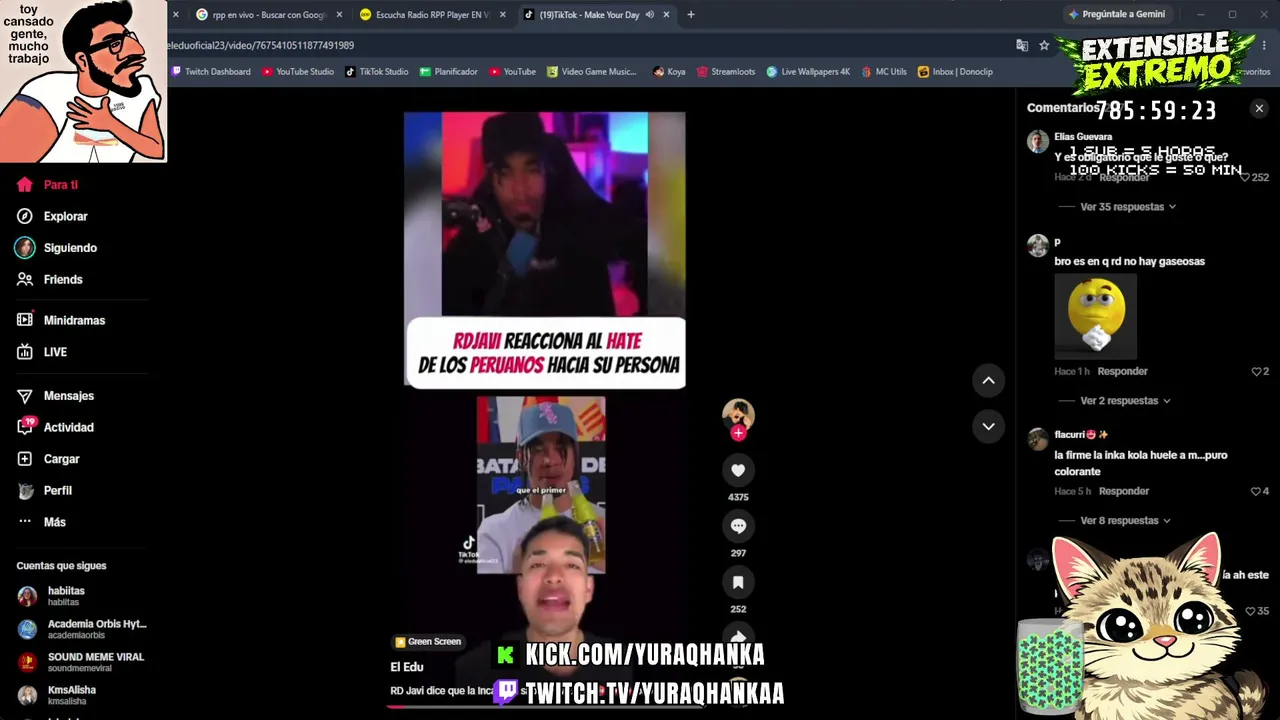Open habiitas followed account

coord(82,596)
